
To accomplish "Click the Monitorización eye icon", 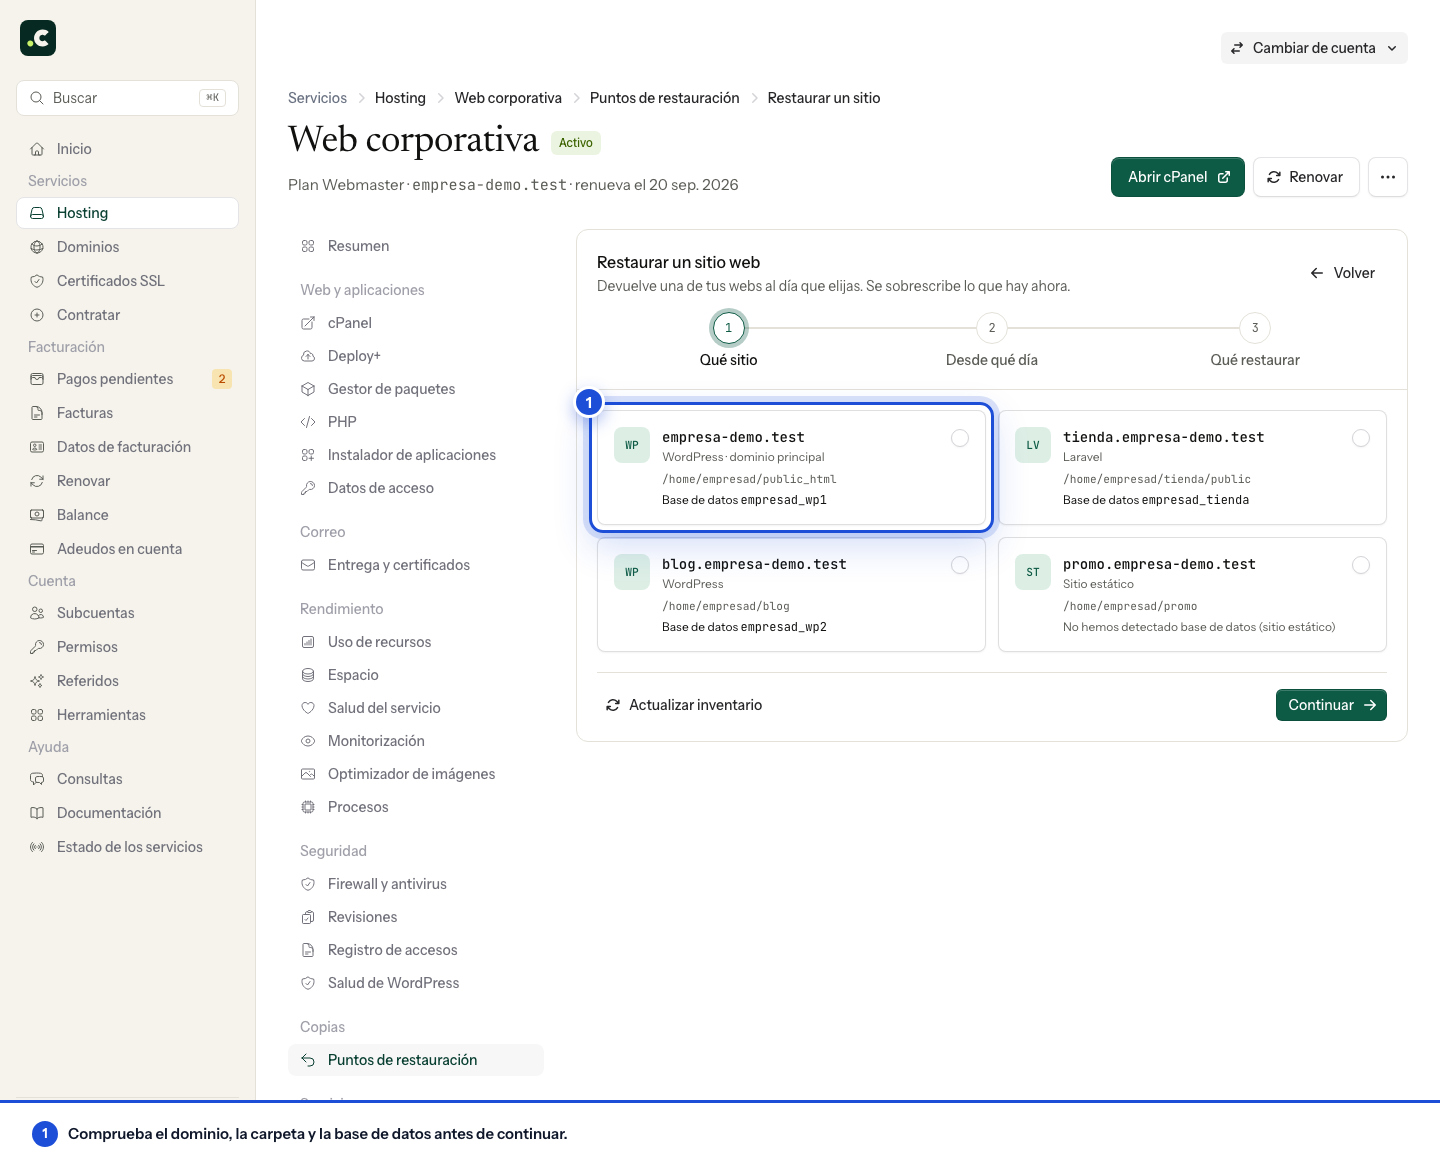I will pos(308,741).
